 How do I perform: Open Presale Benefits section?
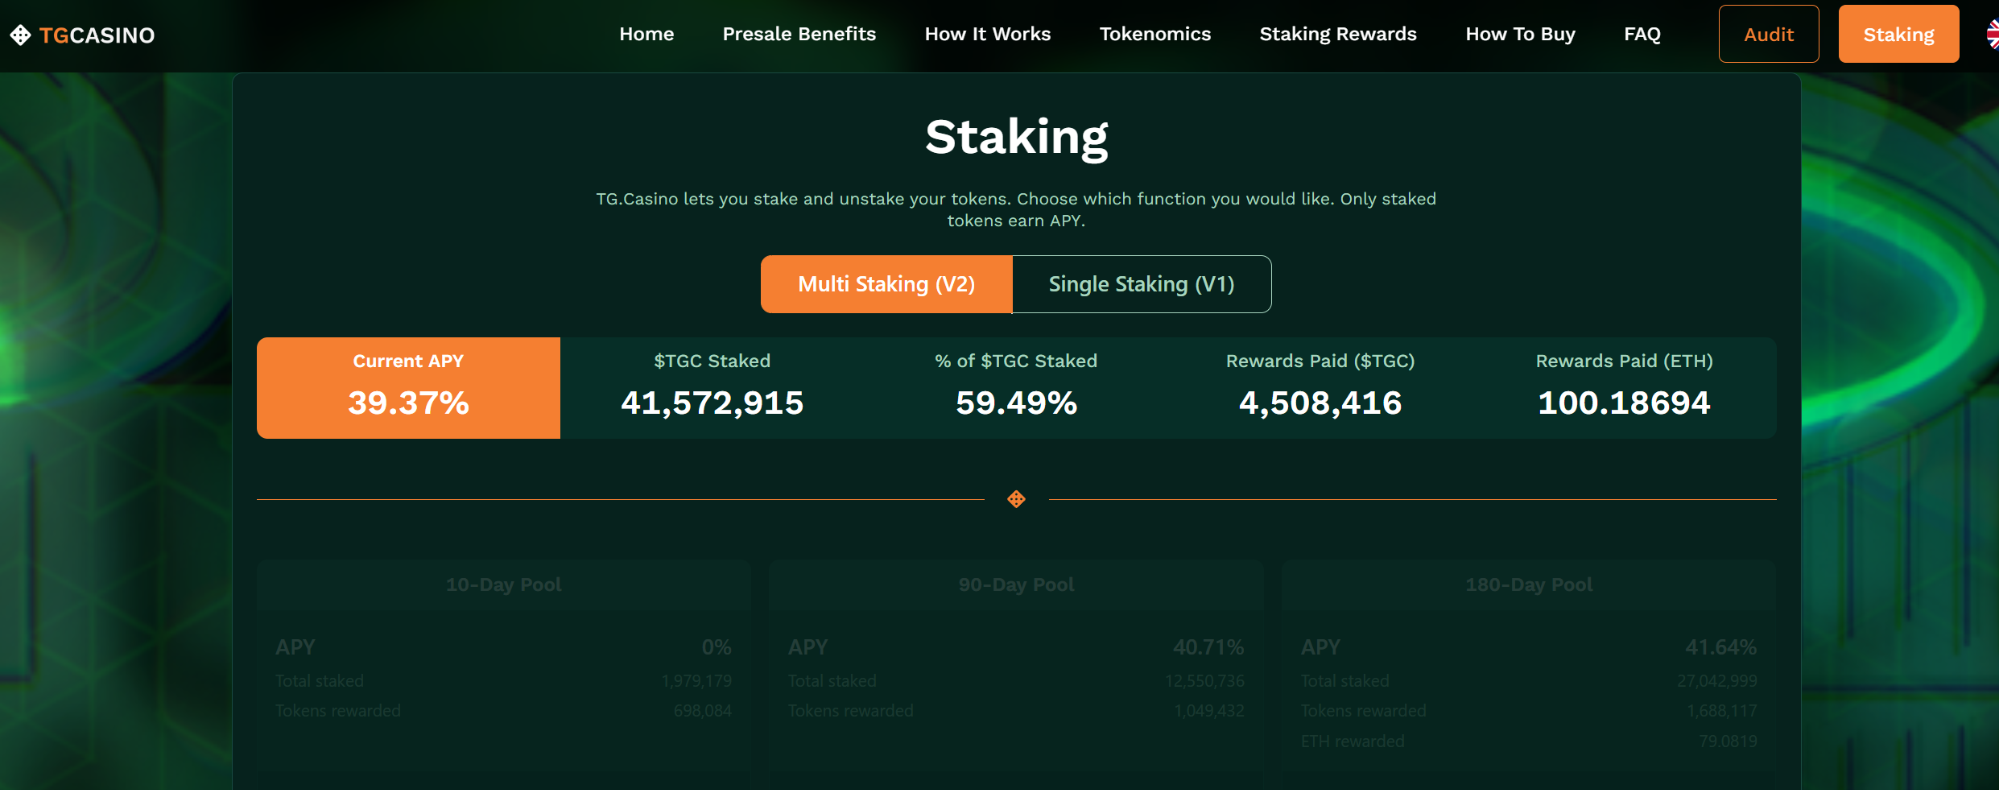coord(799,34)
